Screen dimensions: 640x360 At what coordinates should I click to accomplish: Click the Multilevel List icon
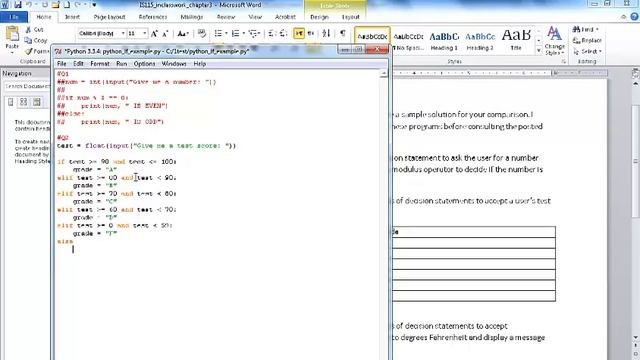(x=253, y=33)
